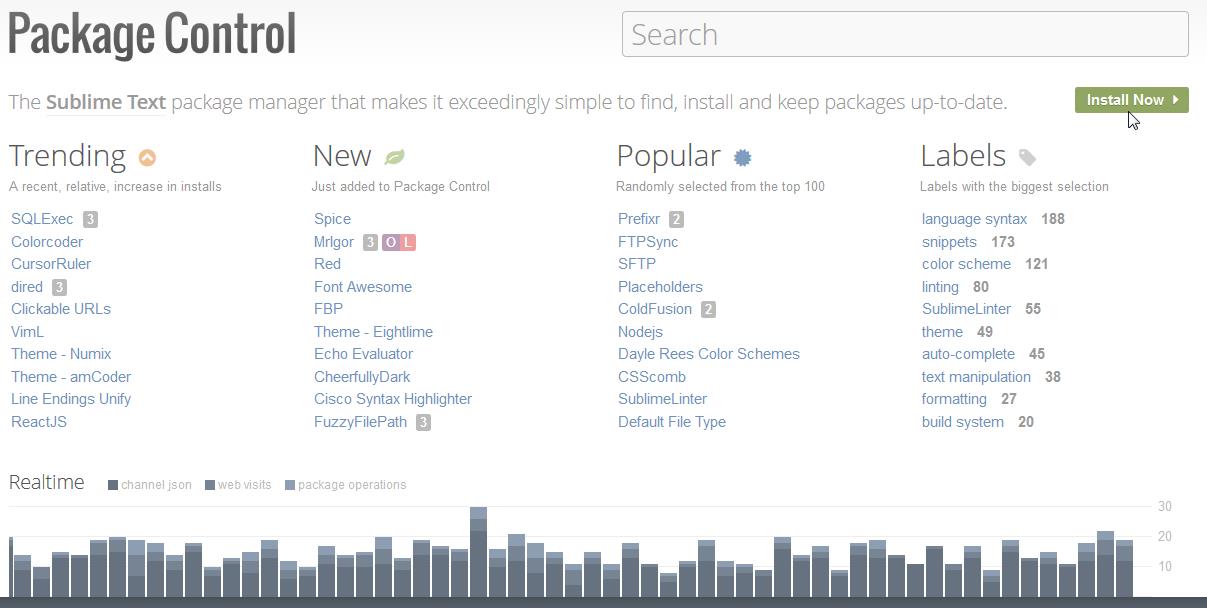Viewport: 1207px width, 608px height.
Task: Open the SFTP package
Action: pyautogui.click(x=637, y=264)
